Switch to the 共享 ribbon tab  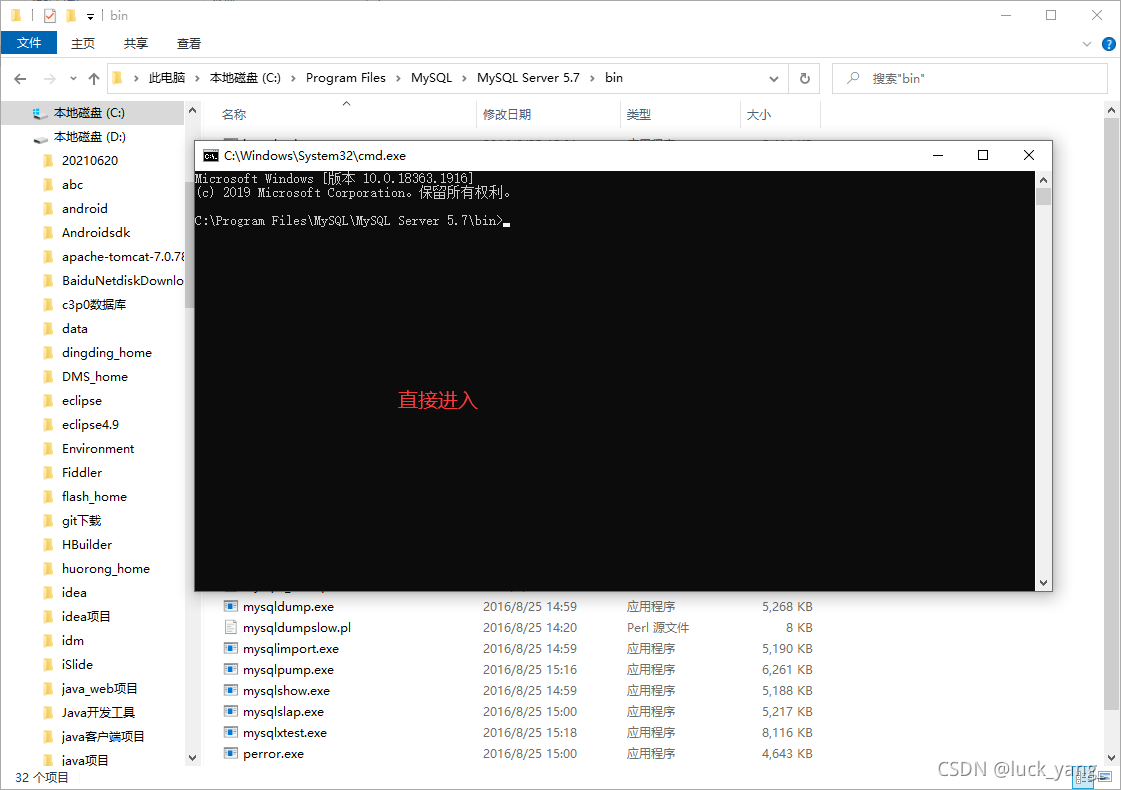pos(136,44)
